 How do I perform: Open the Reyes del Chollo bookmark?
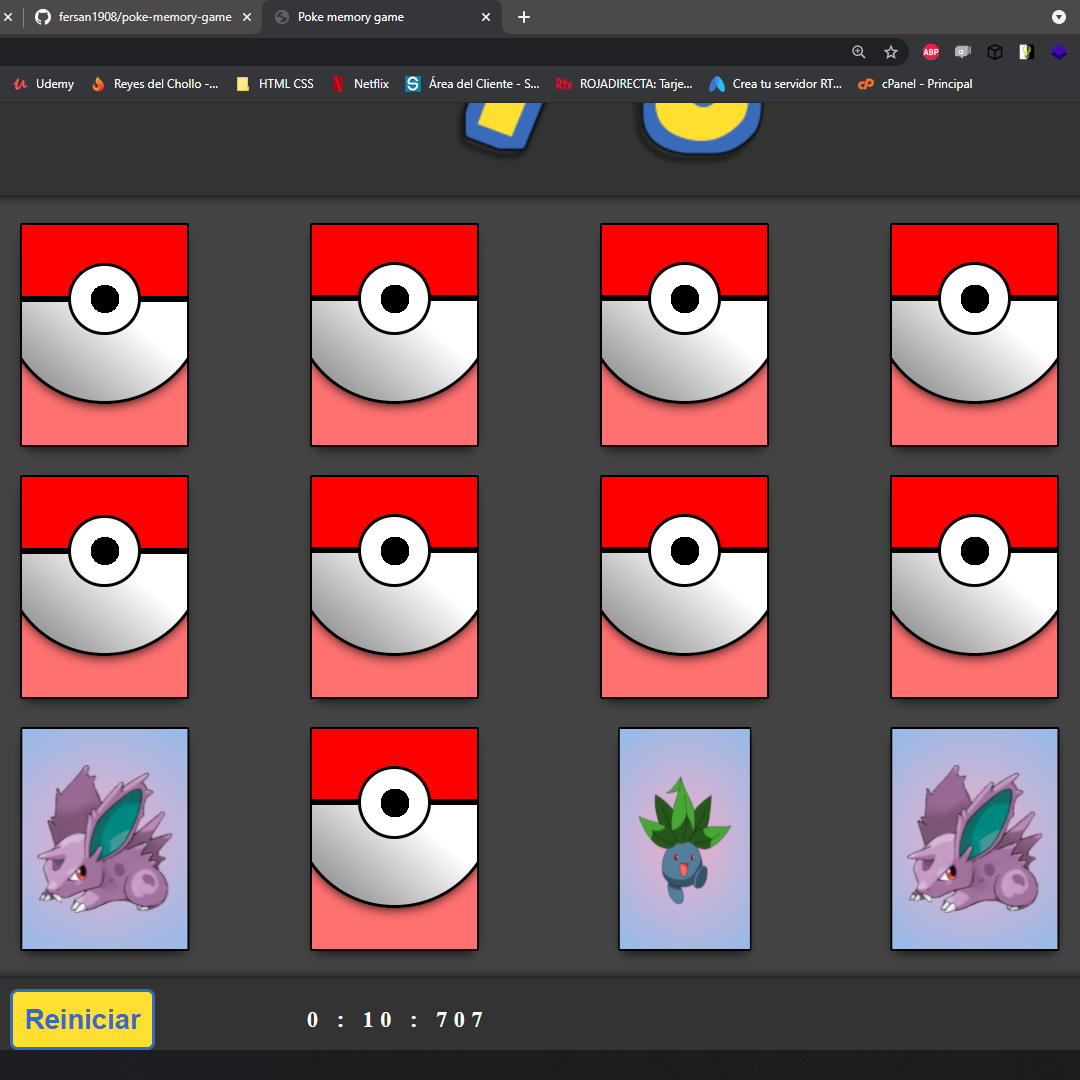pos(155,84)
